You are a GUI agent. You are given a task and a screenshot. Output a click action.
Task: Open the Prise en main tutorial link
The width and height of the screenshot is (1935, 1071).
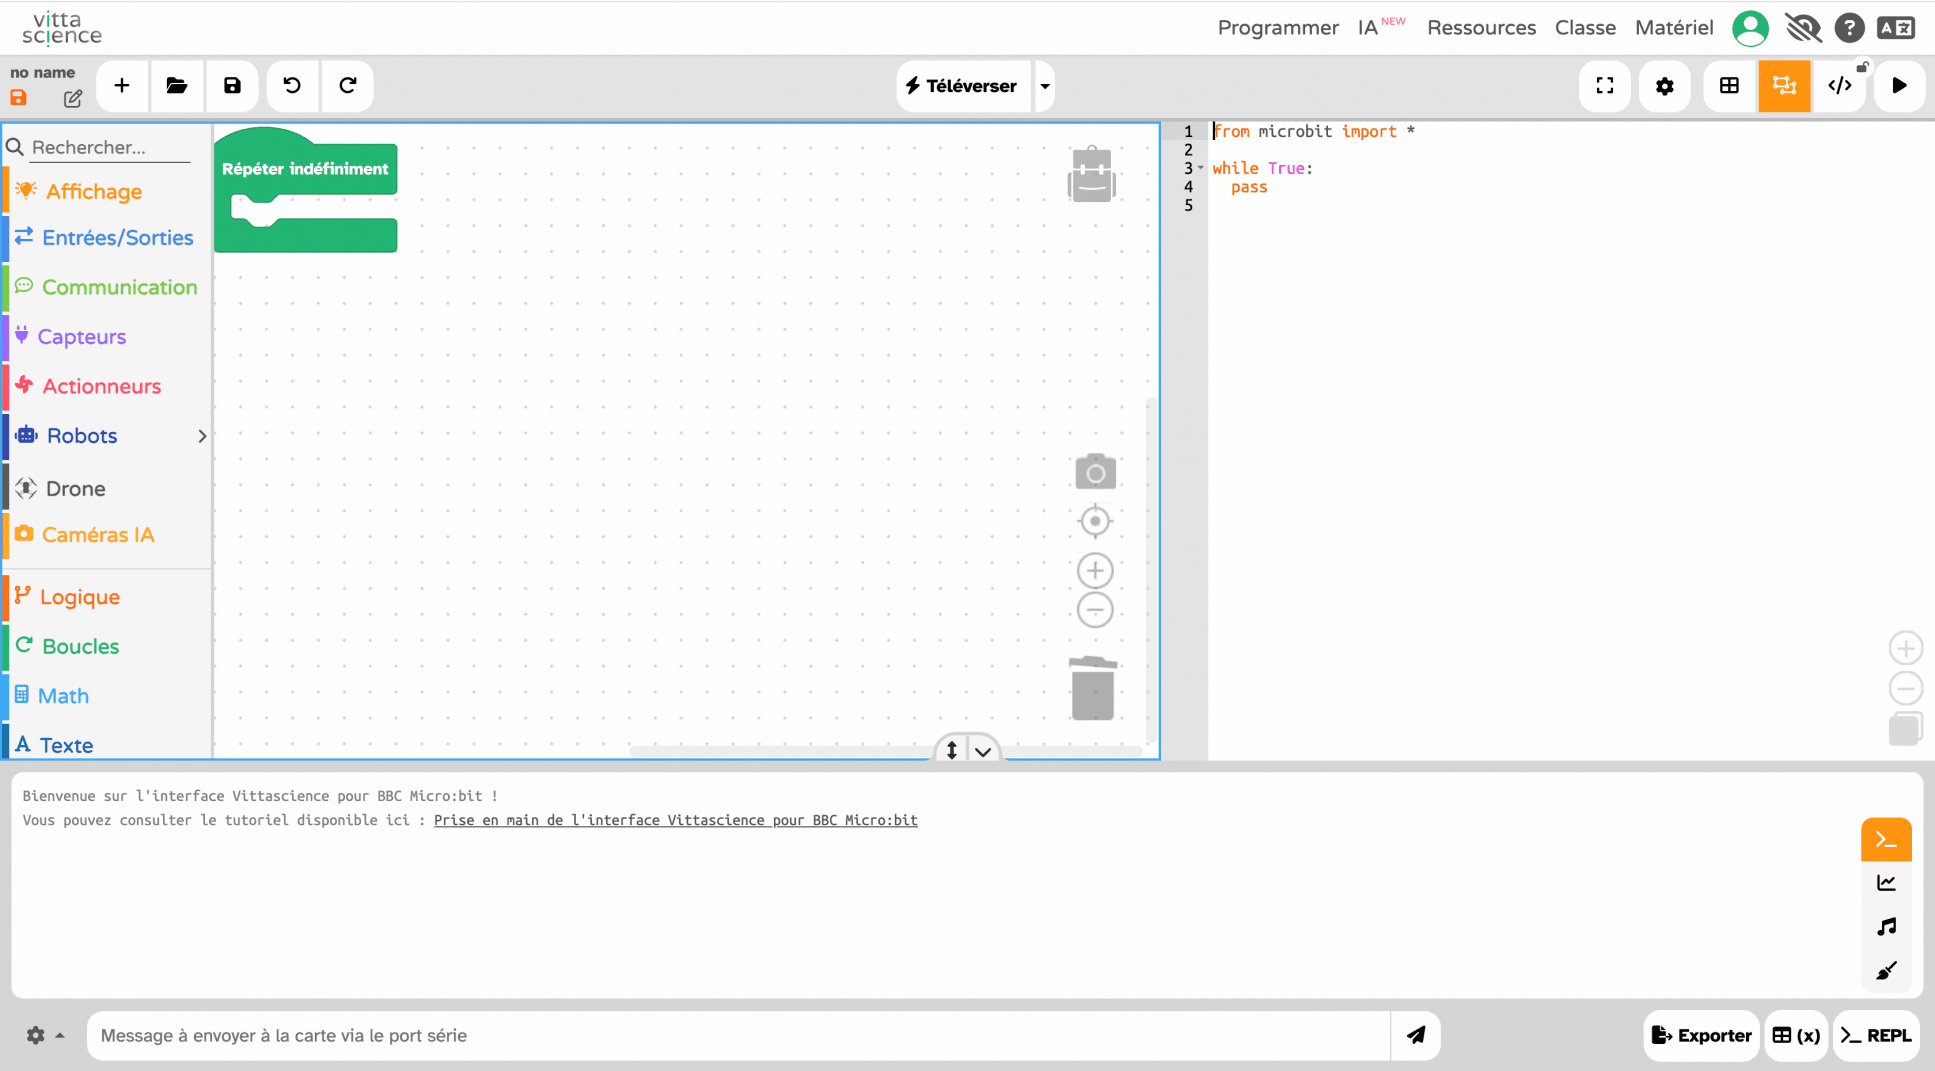[675, 820]
